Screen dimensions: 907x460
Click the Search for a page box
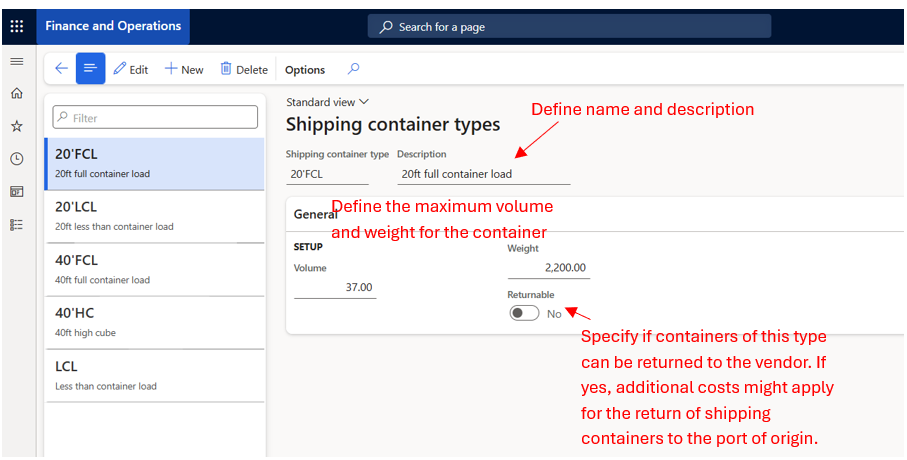tap(569, 27)
